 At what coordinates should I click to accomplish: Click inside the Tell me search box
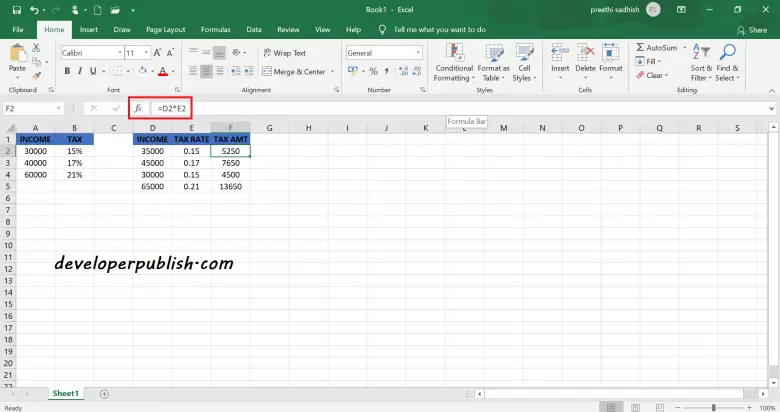pyautogui.click(x=440, y=29)
